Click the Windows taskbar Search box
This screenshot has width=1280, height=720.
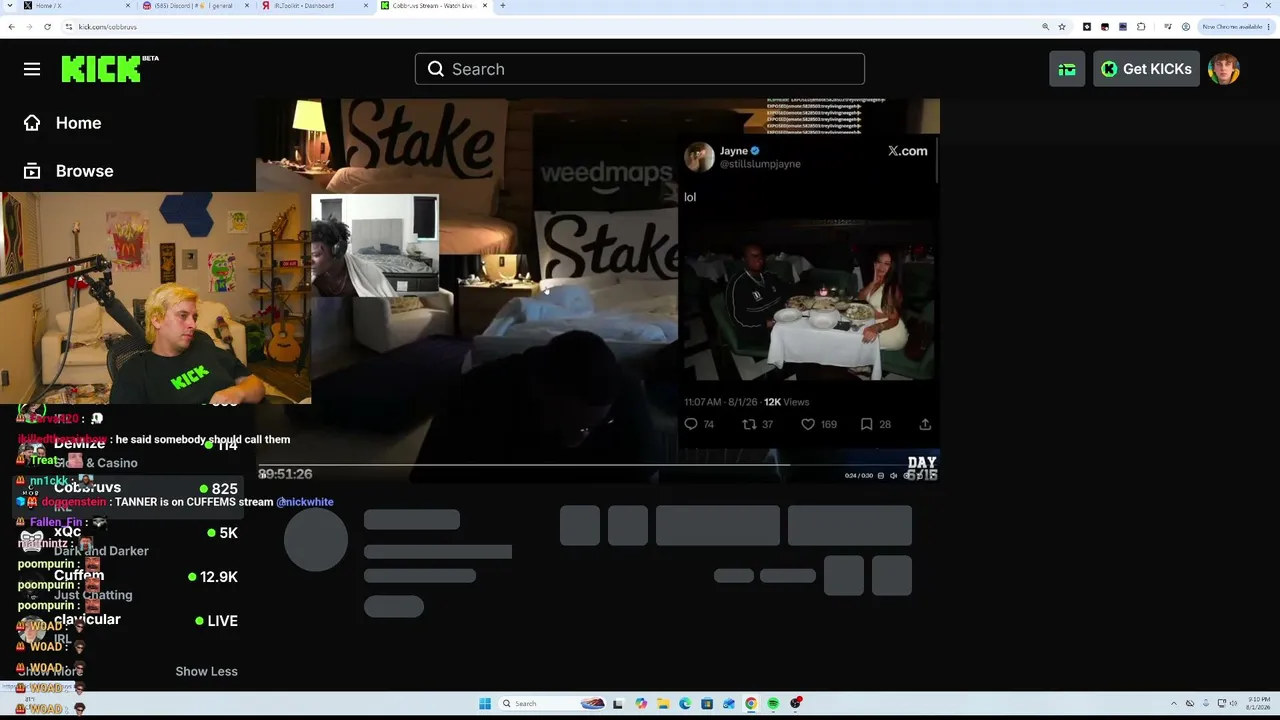click(553, 704)
